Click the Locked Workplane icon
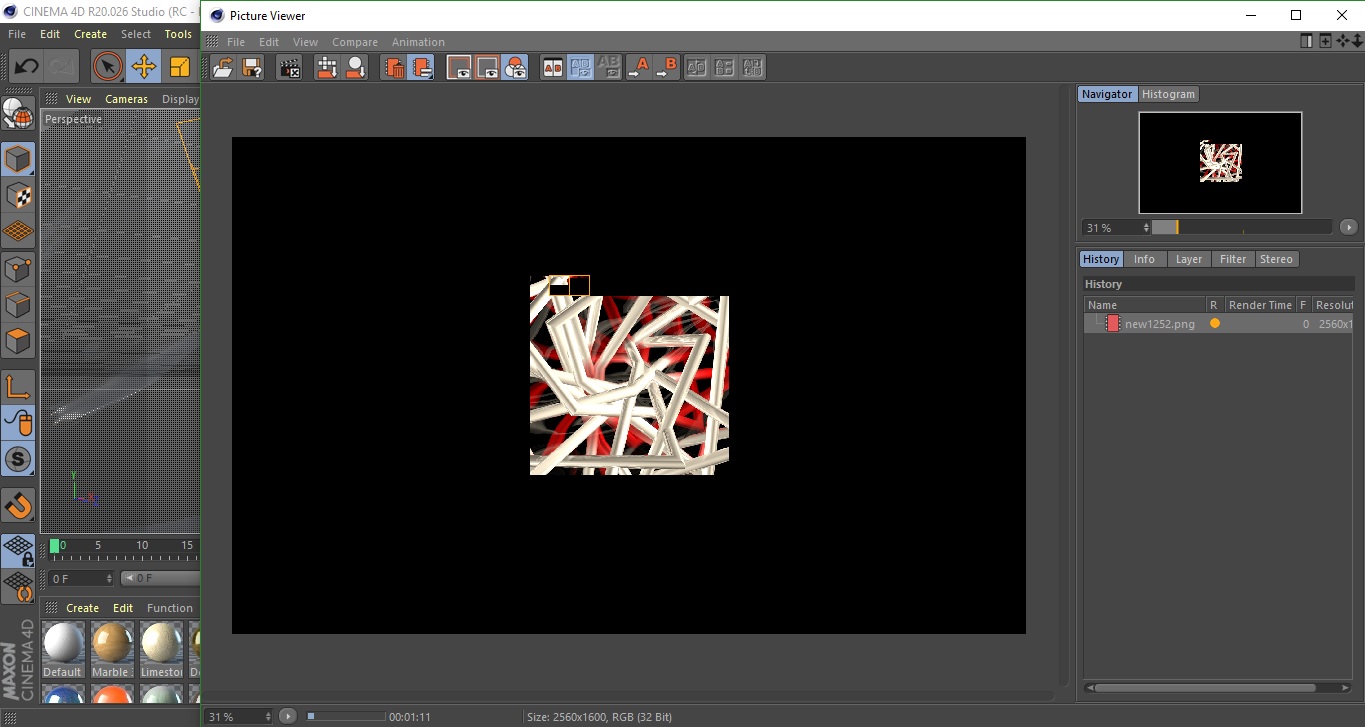The height and width of the screenshot is (727, 1365). pyautogui.click(x=17, y=550)
